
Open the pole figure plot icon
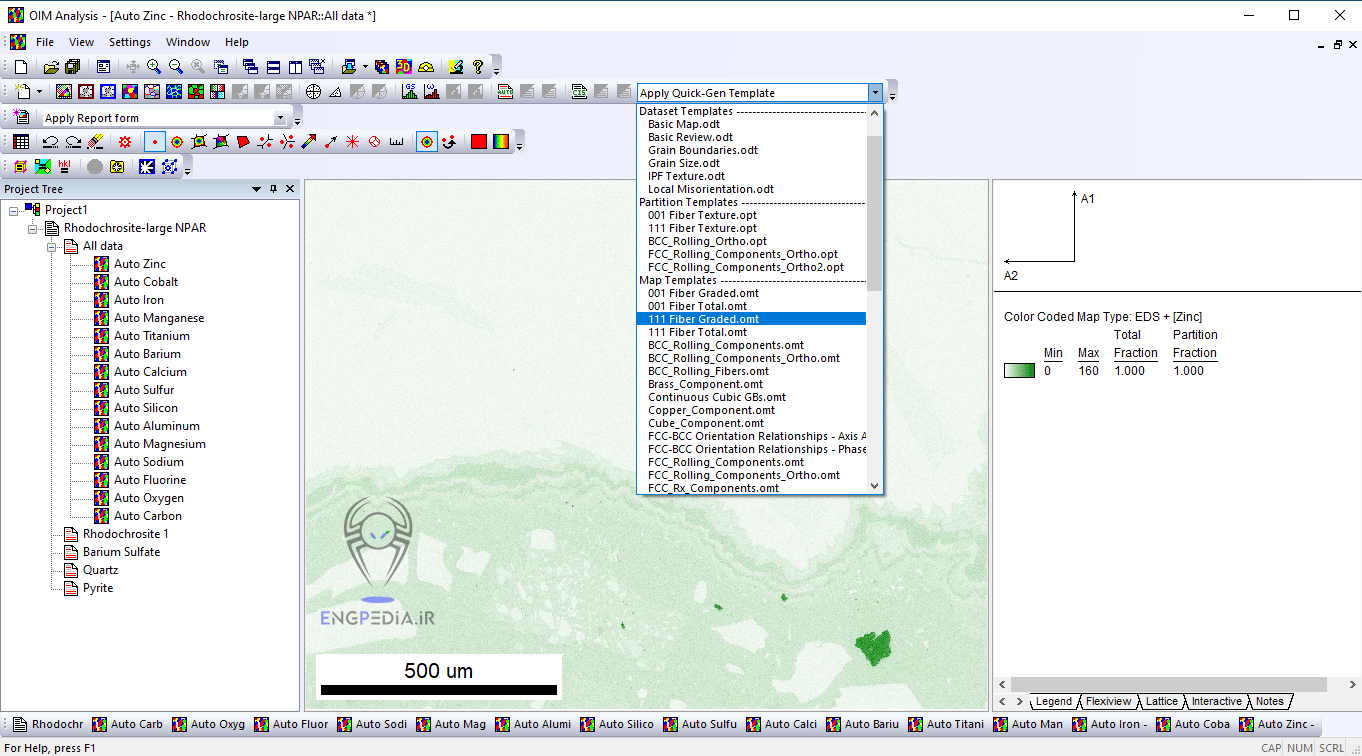(x=313, y=92)
